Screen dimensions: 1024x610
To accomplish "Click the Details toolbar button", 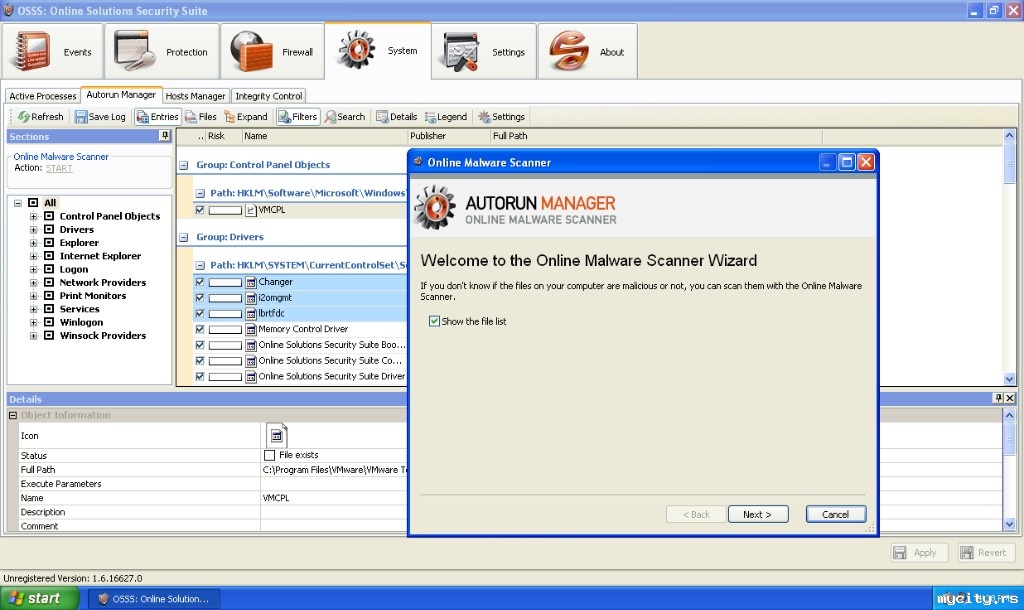I will [396, 116].
